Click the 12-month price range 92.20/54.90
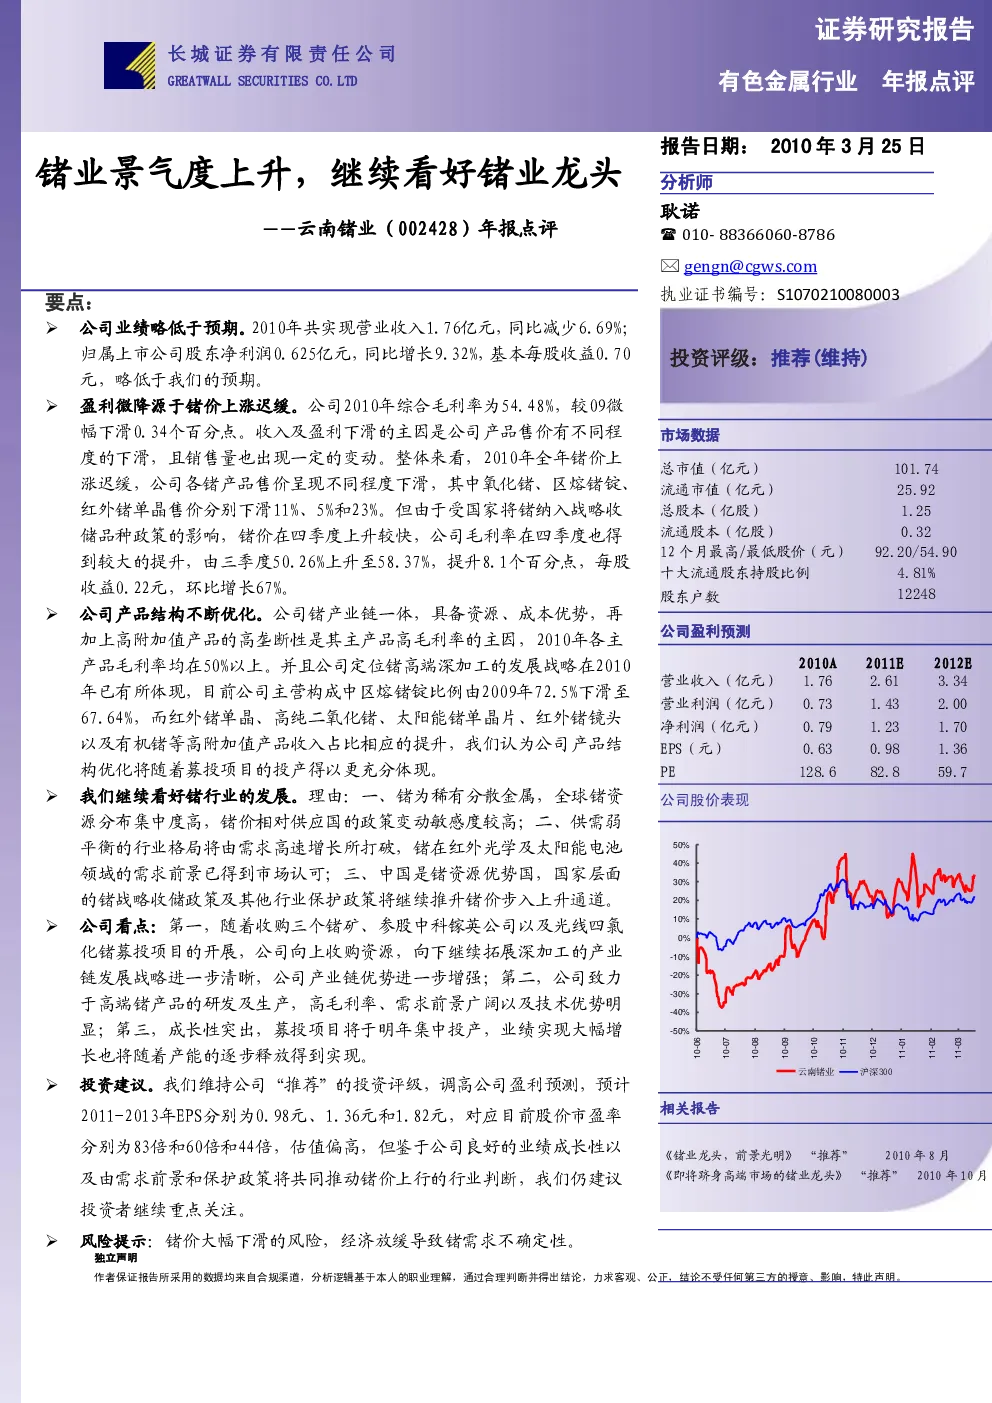992x1403 pixels. click(x=915, y=552)
